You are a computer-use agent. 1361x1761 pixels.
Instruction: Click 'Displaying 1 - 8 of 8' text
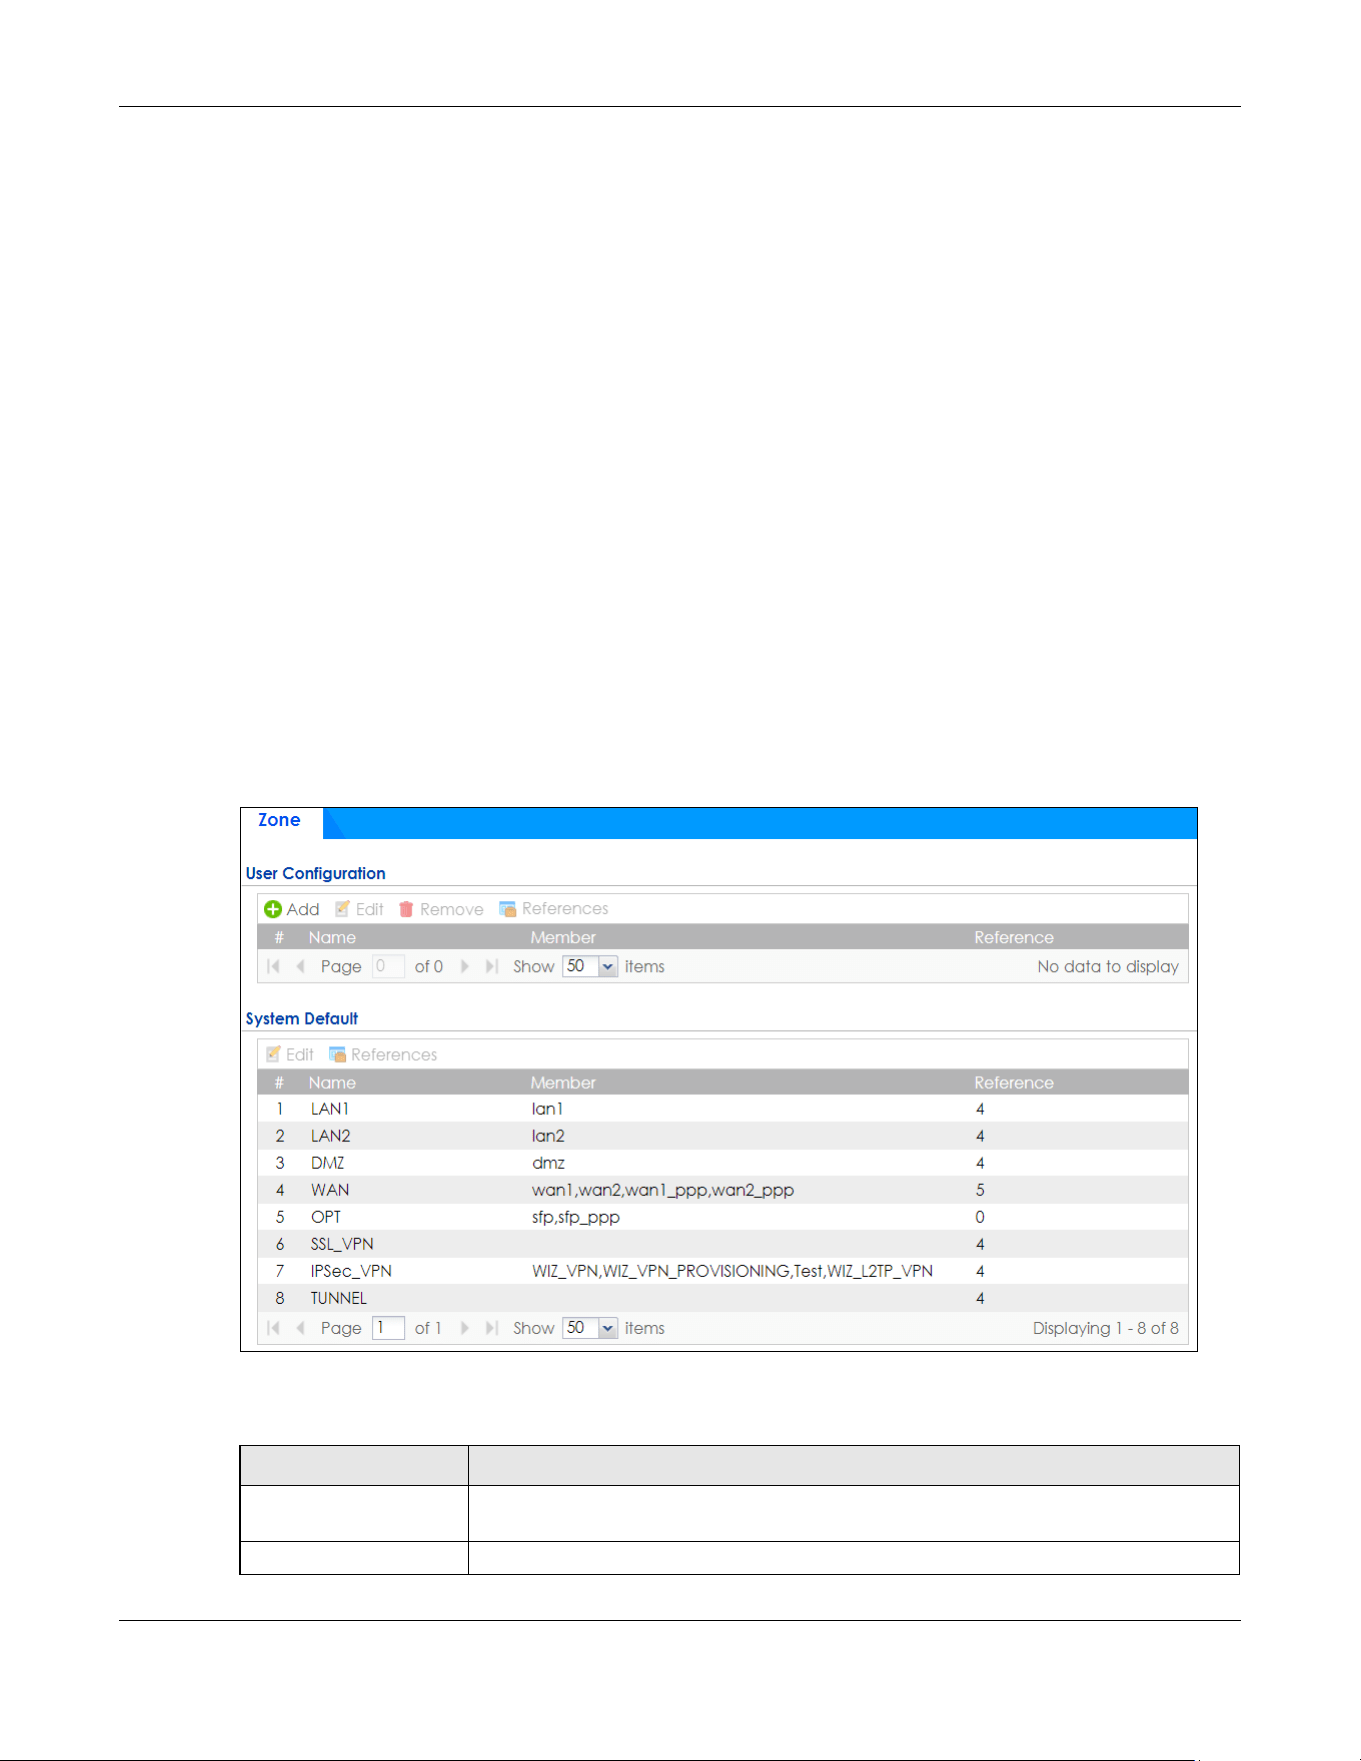(x=1106, y=1328)
